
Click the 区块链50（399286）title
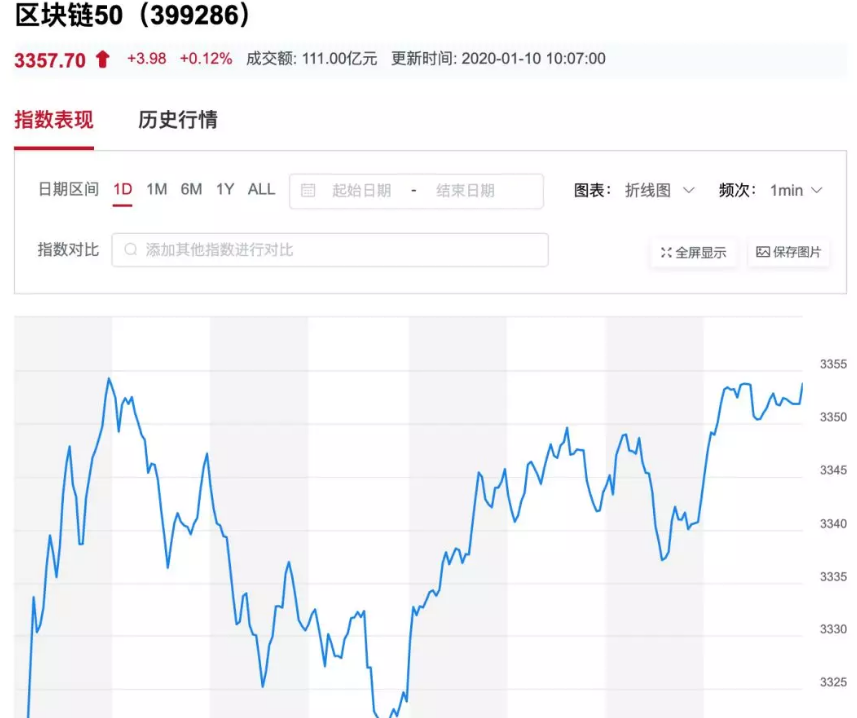133,15
